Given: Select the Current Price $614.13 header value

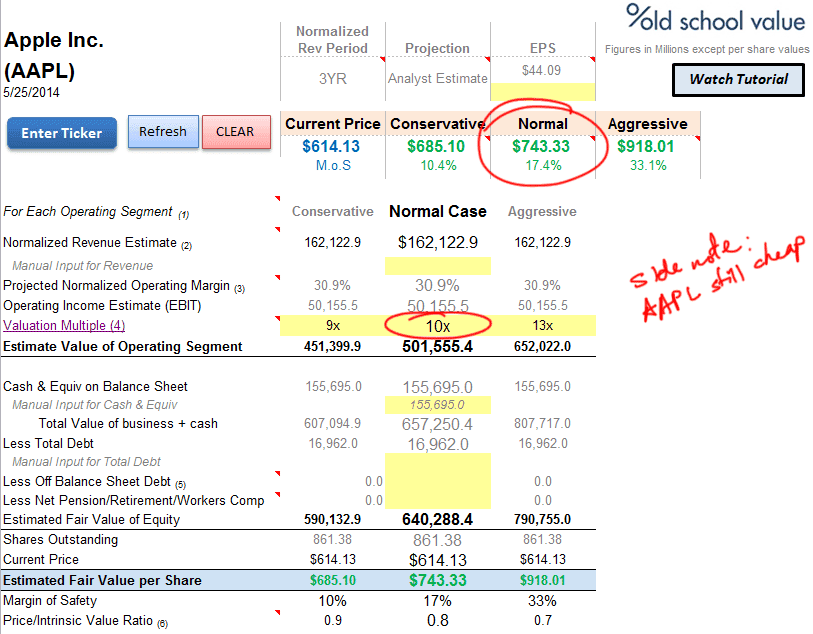Looking at the screenshot, I should (331, 146).
